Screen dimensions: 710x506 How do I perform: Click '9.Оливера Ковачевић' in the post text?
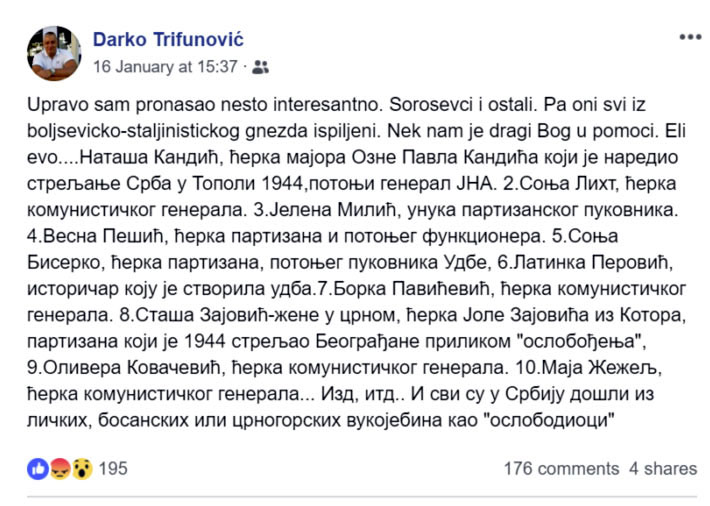point(124,367)
